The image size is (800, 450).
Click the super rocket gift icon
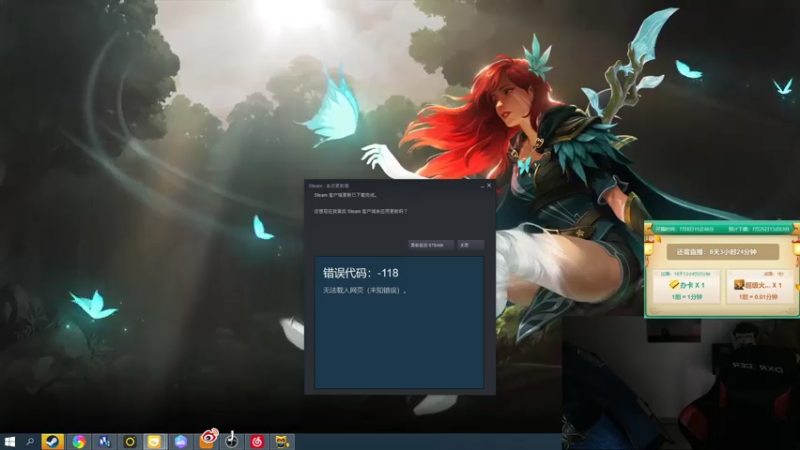tap(739, 285)
